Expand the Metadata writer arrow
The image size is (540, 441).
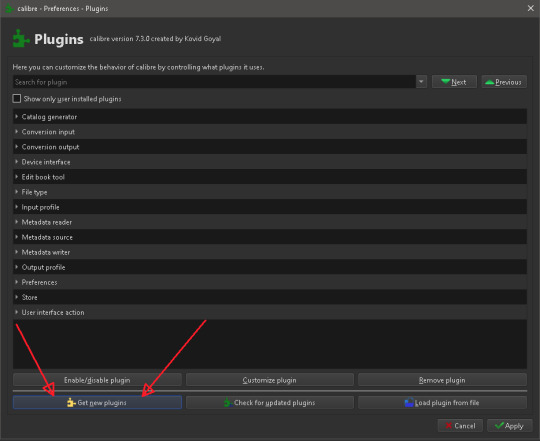click(17, 252)
